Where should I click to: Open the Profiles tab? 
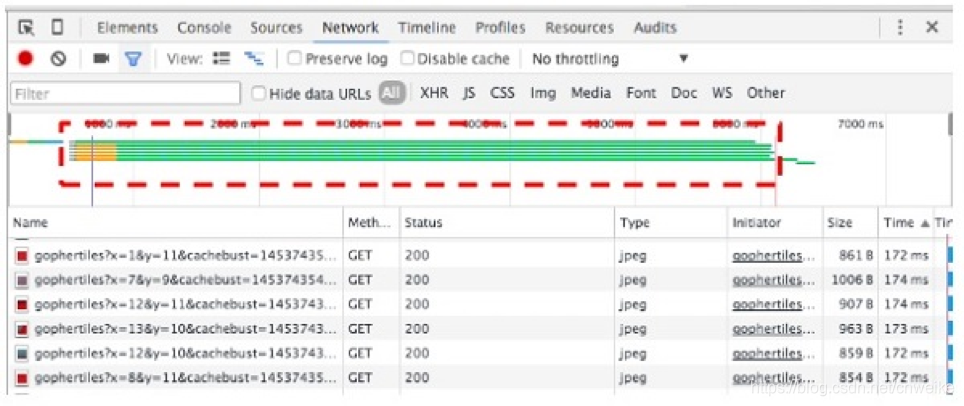(500, 28)
